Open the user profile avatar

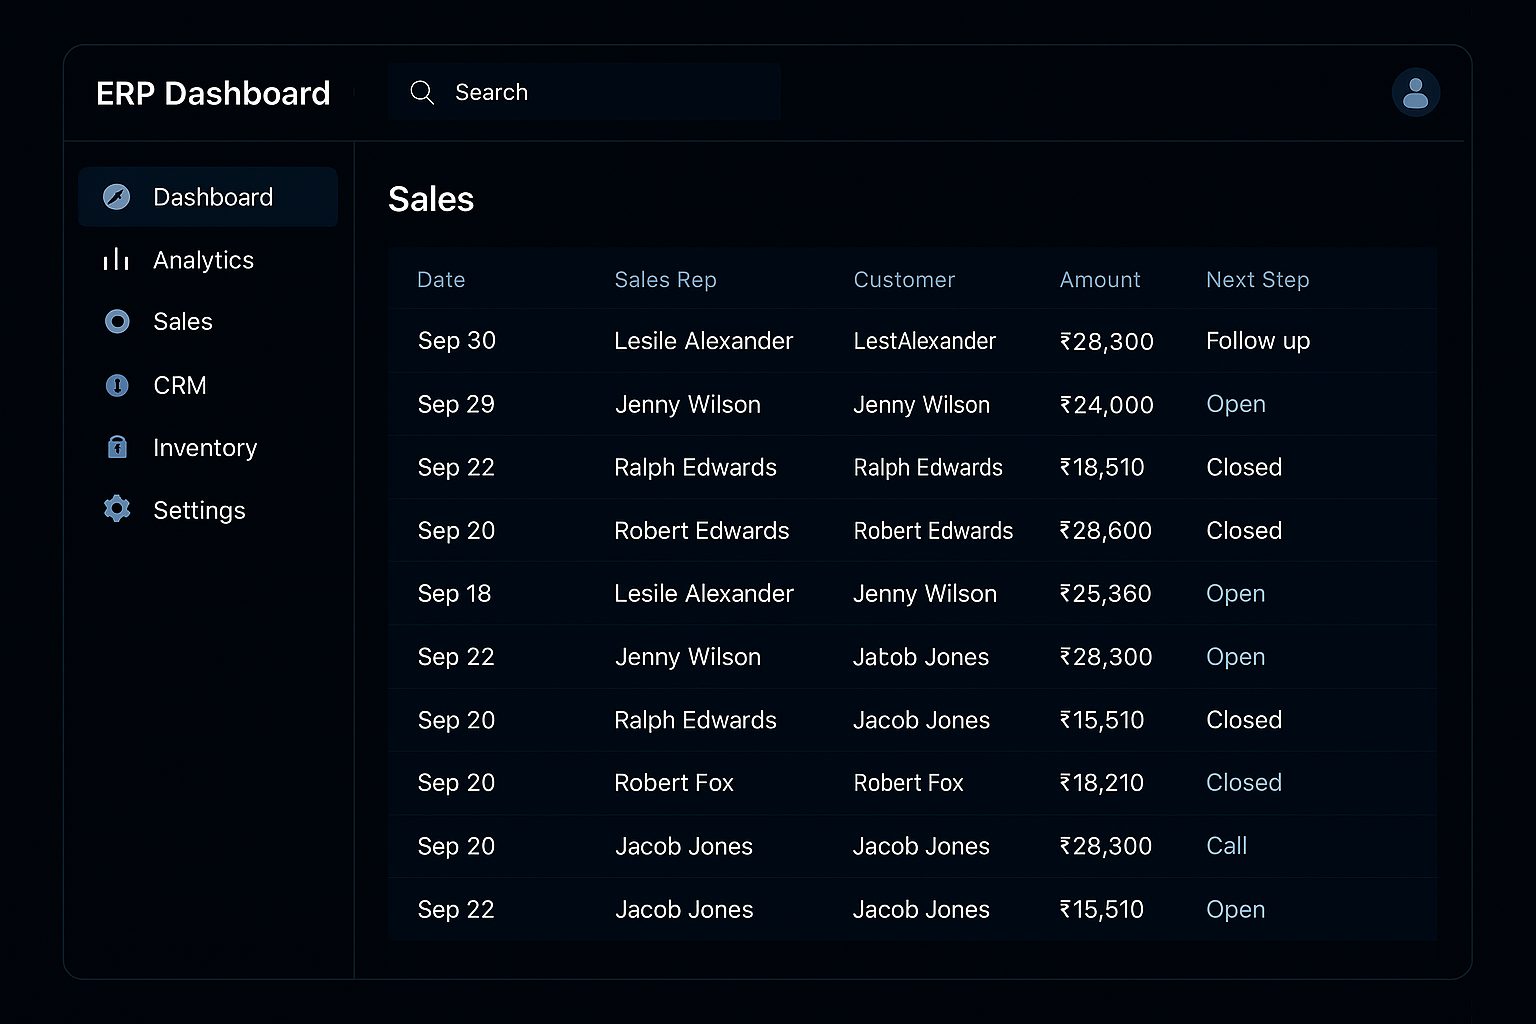1415,93
